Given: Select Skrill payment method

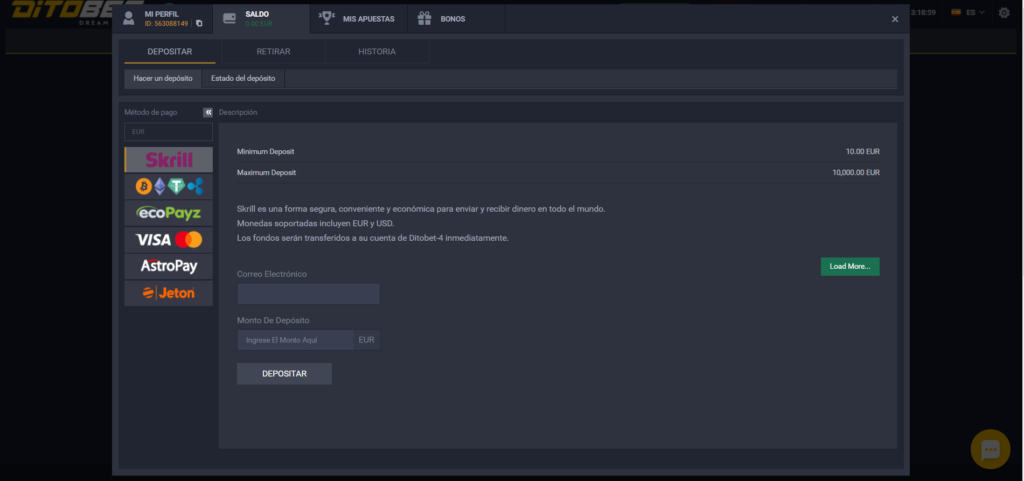Looking at the screenshot, I should tap(168, 160).
